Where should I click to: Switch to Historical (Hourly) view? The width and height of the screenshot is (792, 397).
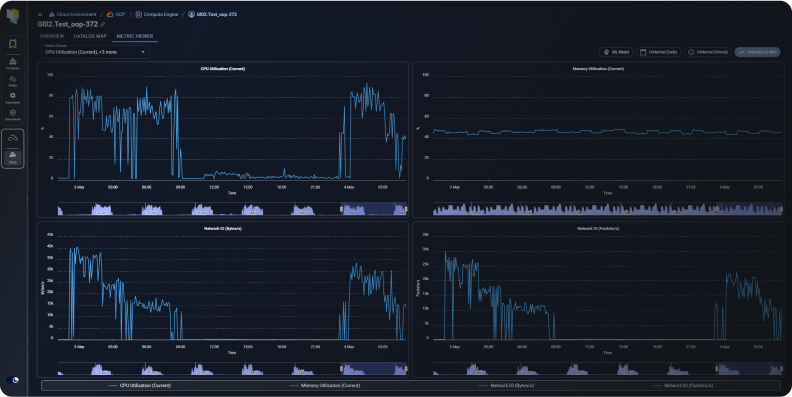click(708, 52)
